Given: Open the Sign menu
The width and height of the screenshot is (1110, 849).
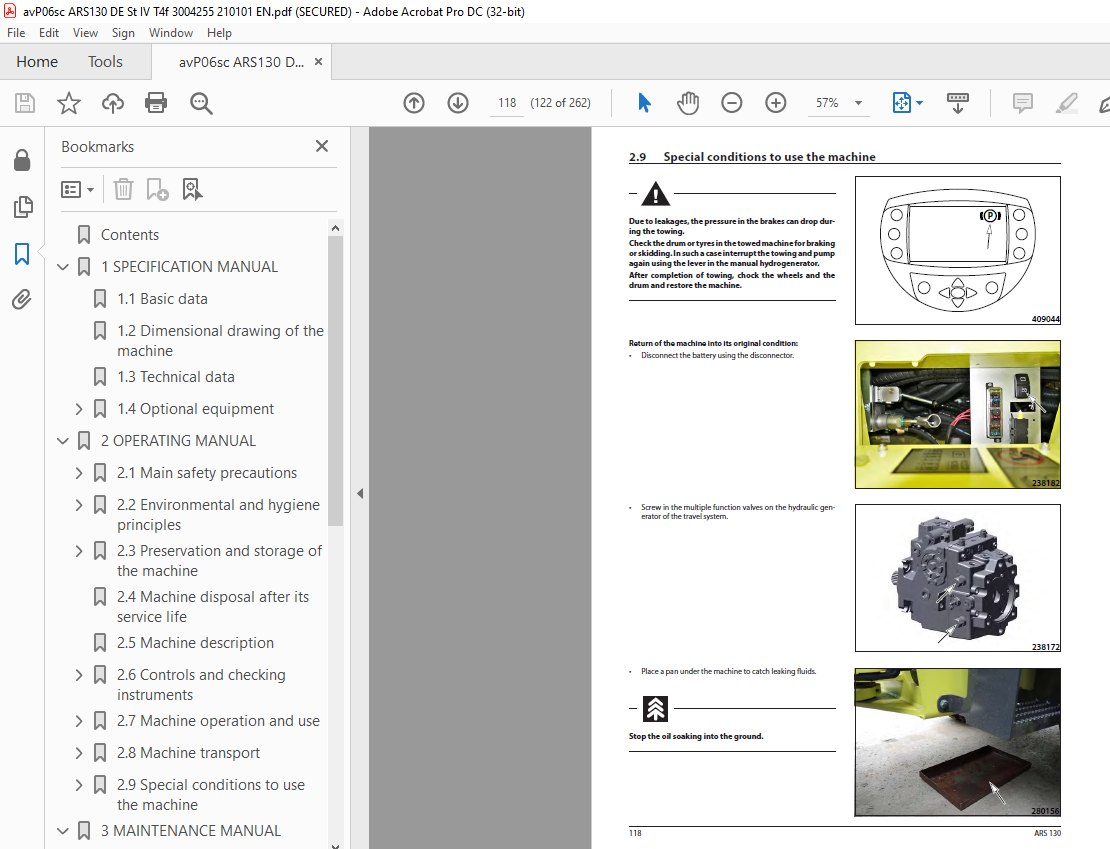Looking at the screenshot, I should tap(123, 33).
